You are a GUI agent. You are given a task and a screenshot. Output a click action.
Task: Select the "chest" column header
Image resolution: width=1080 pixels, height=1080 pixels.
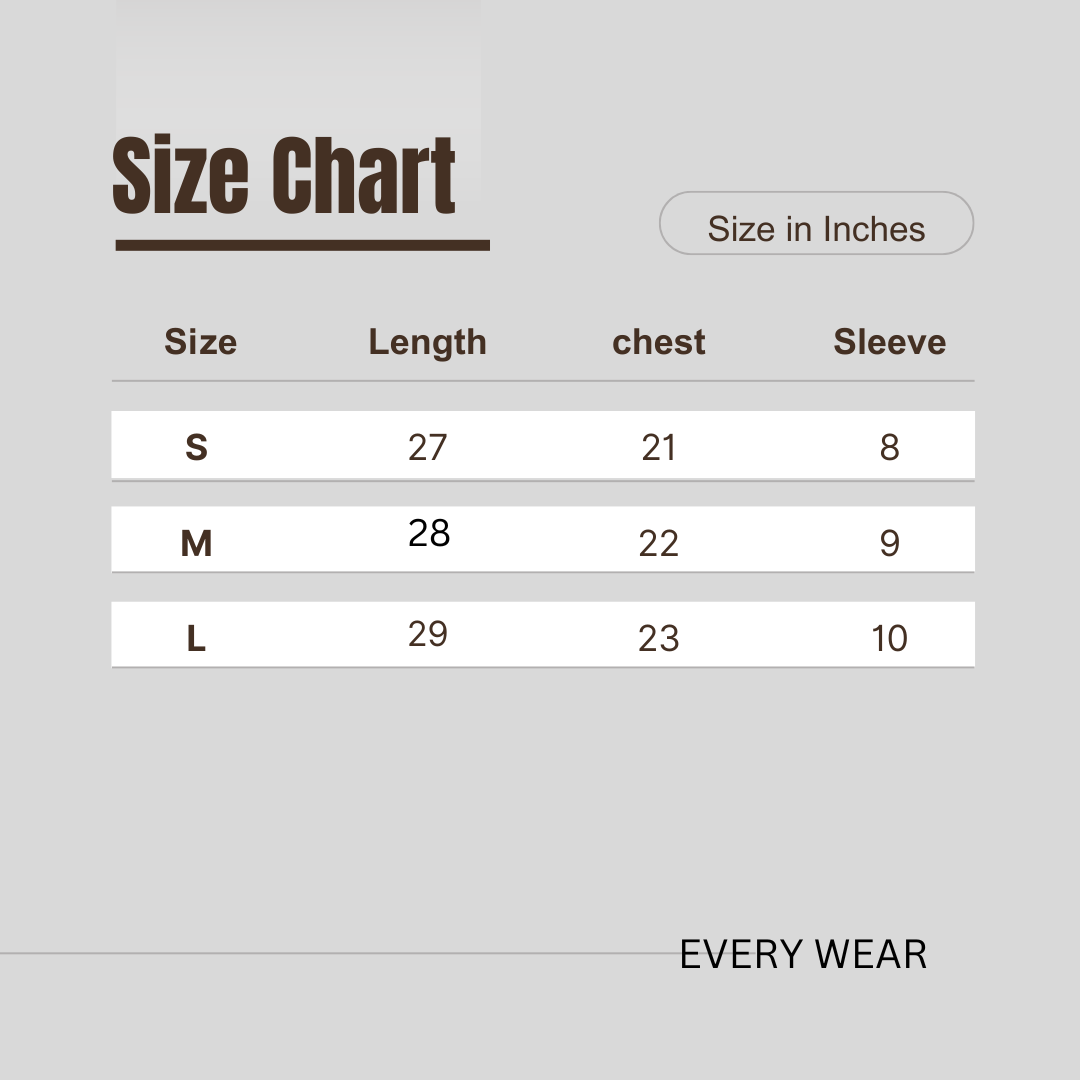pos(659,342)
